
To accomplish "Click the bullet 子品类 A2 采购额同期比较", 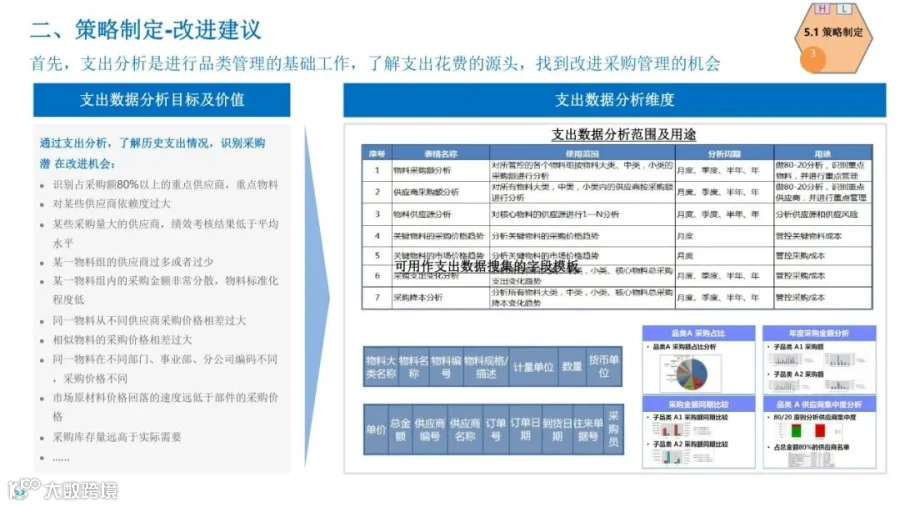I will click(690, 444).
